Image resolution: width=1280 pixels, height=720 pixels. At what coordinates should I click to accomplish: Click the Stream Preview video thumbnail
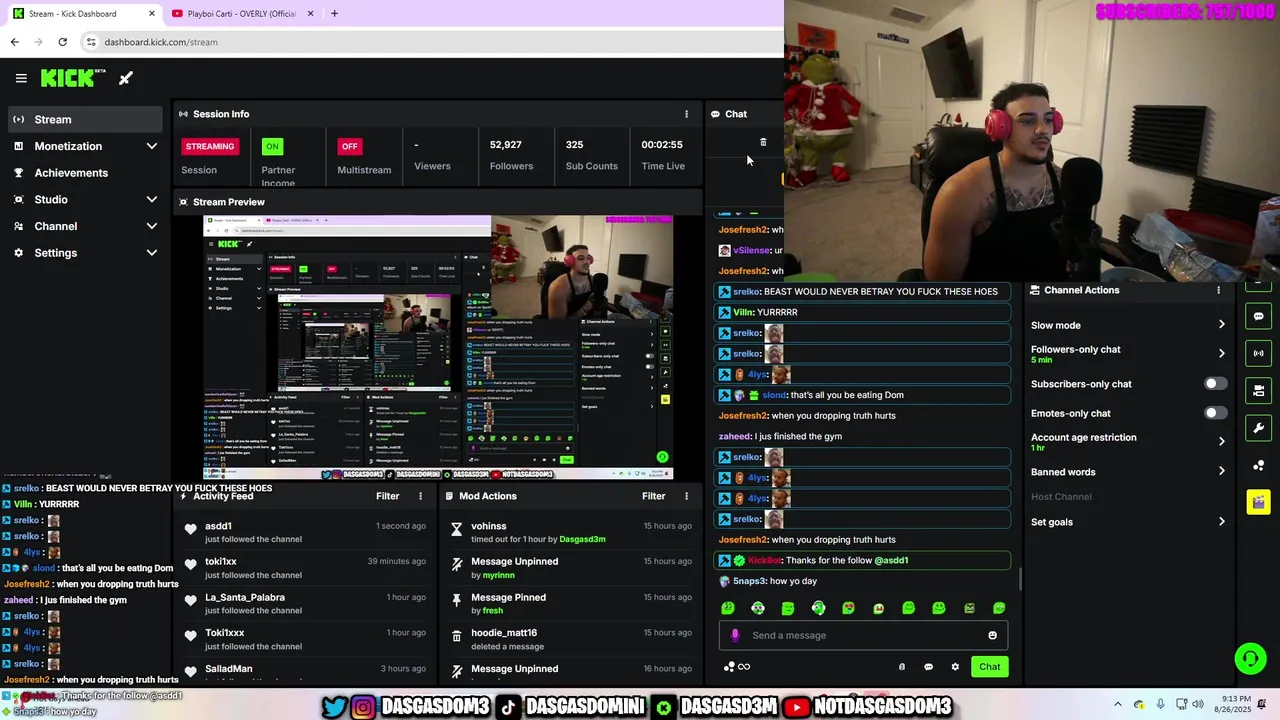[x=438, y=348]
